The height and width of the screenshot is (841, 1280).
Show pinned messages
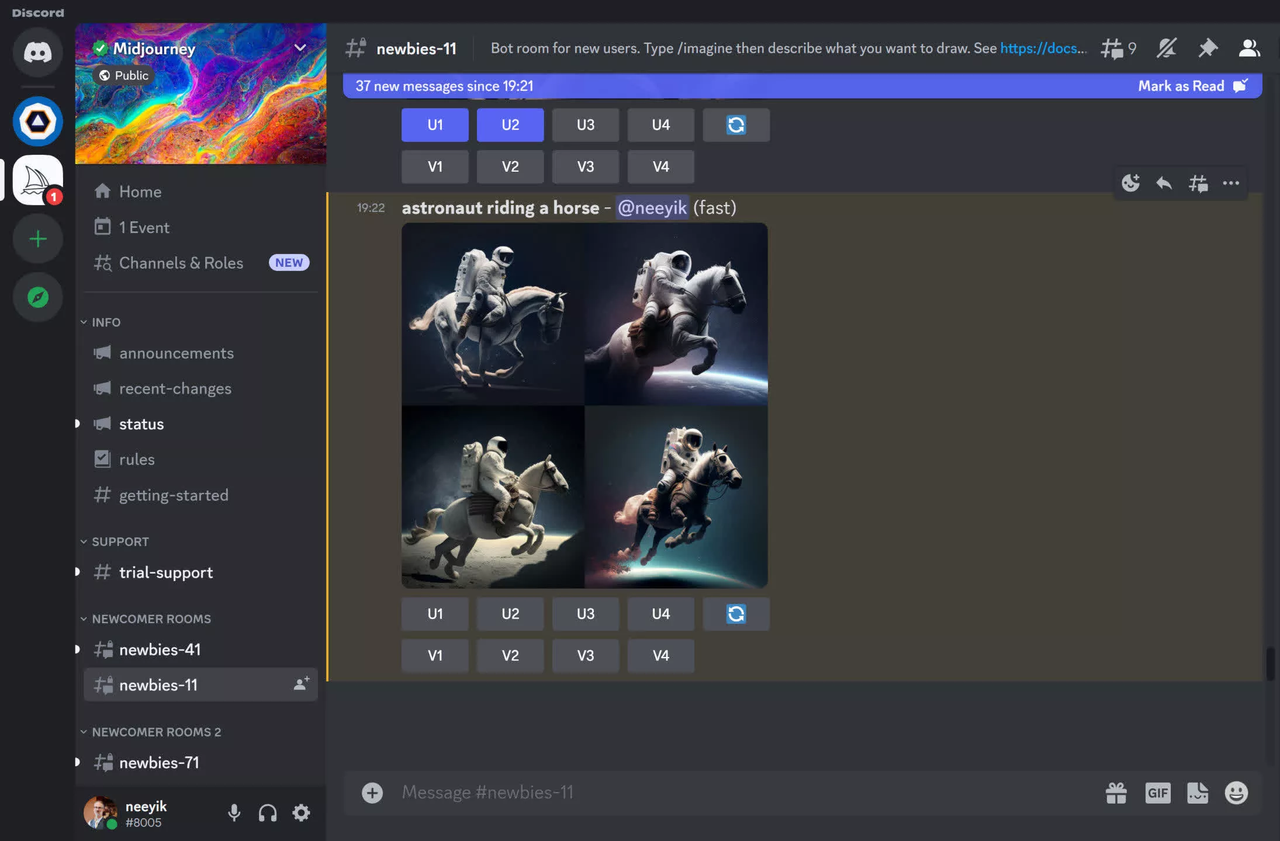(x=1208, y=47)
